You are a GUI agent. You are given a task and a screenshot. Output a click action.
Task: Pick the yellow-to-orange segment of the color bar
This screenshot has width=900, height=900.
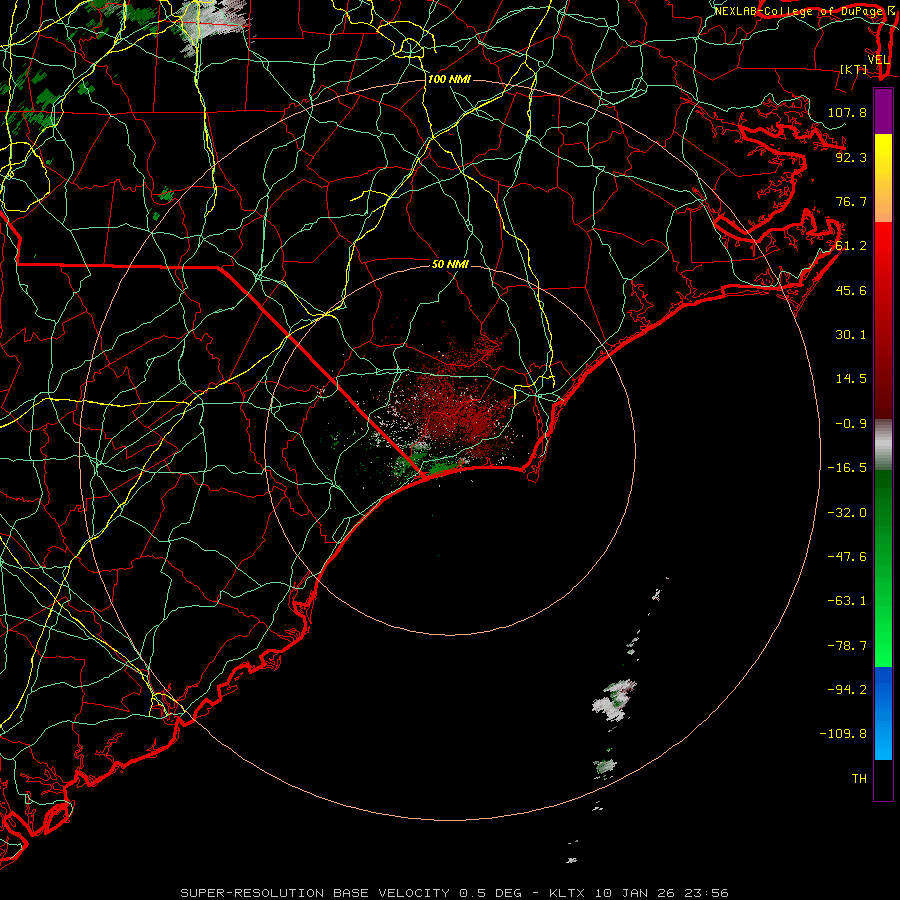[x=883, y=178]
